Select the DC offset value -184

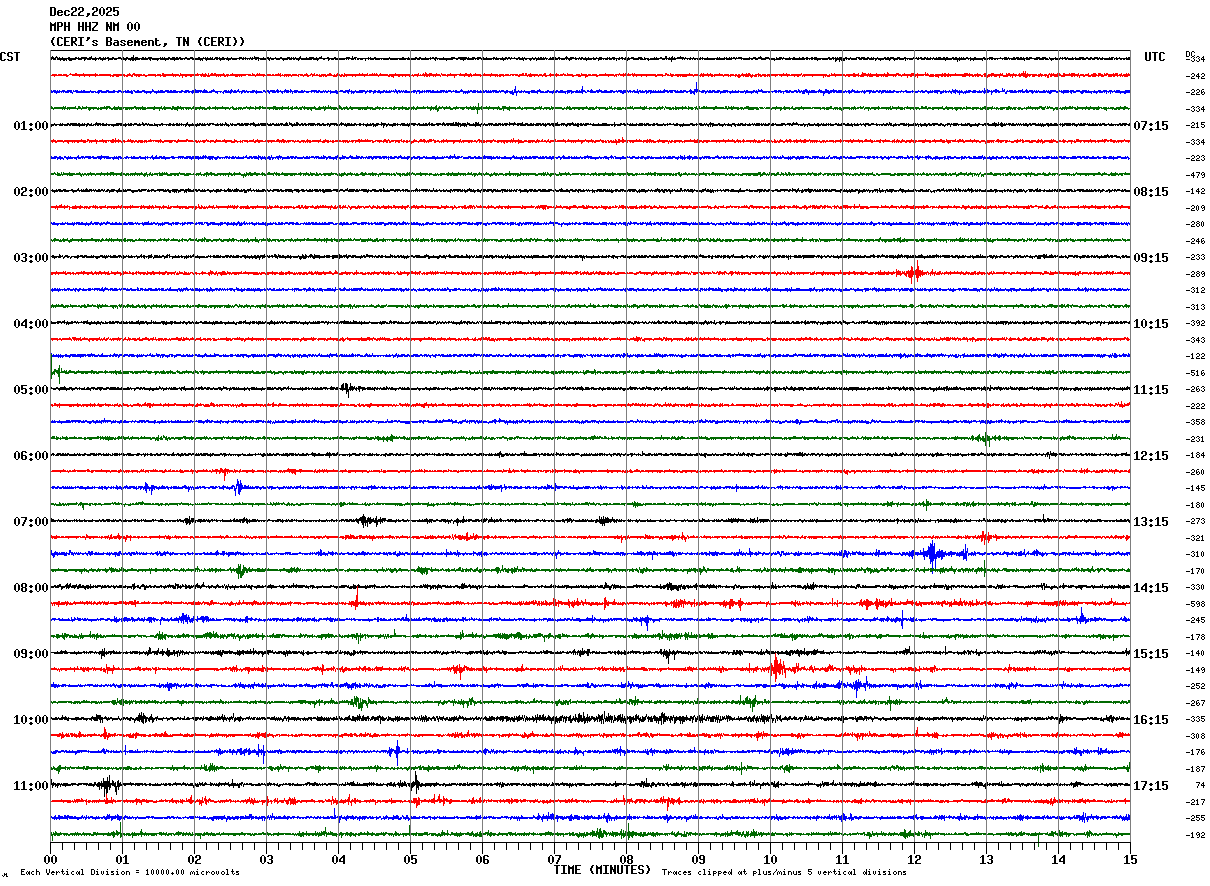coord(1195,456)
